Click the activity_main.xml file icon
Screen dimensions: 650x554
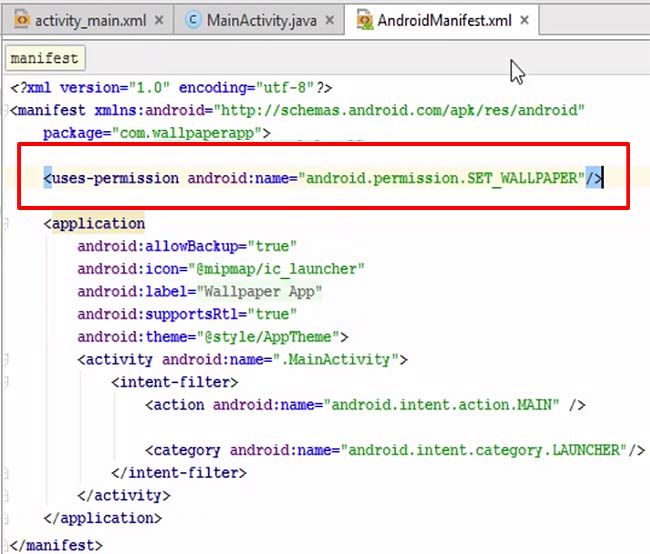pyautogui.click(x=22, y=19)
